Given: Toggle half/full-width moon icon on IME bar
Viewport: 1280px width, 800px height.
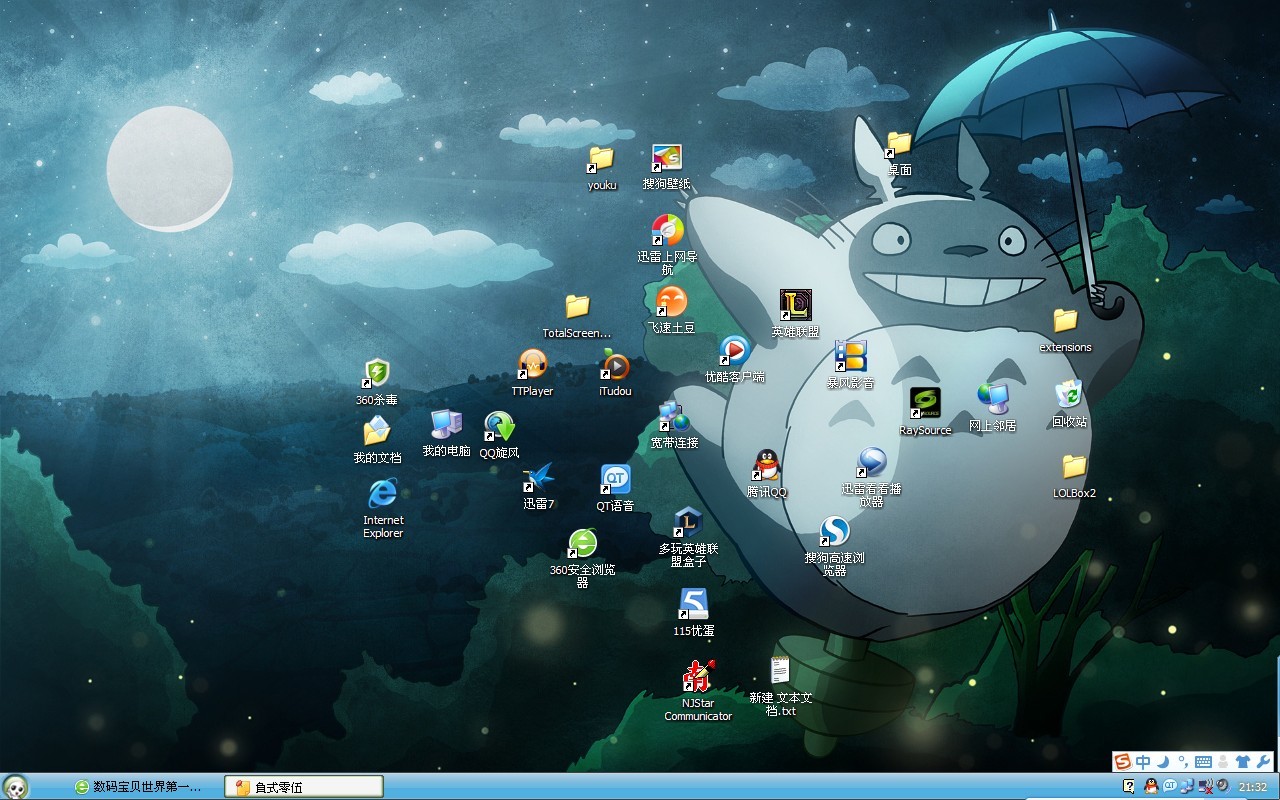Looking at the screenshot, I should click(x=1161, y=762).
